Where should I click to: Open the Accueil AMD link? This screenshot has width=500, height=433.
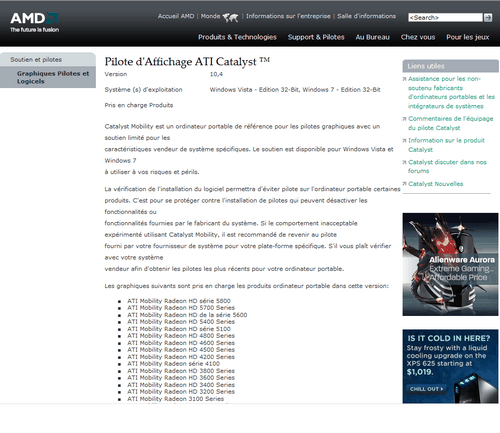[x=176, y=16]
